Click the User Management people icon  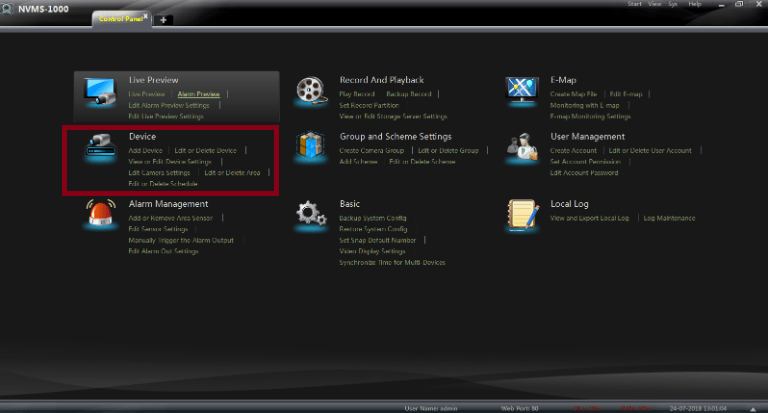[x=522, y=148]
